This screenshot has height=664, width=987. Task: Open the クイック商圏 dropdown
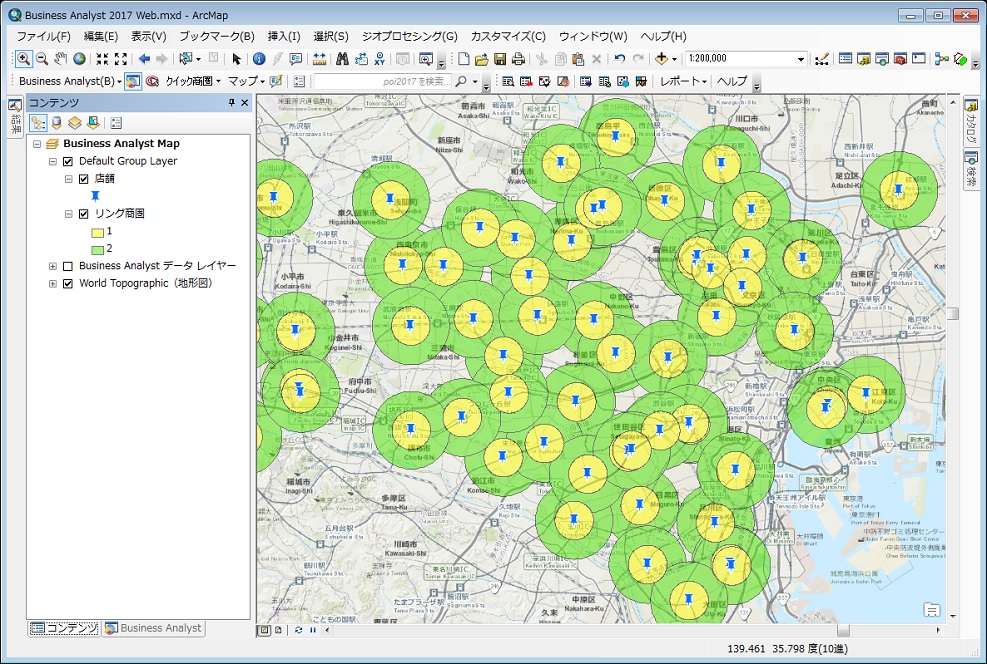pos(193,81)
